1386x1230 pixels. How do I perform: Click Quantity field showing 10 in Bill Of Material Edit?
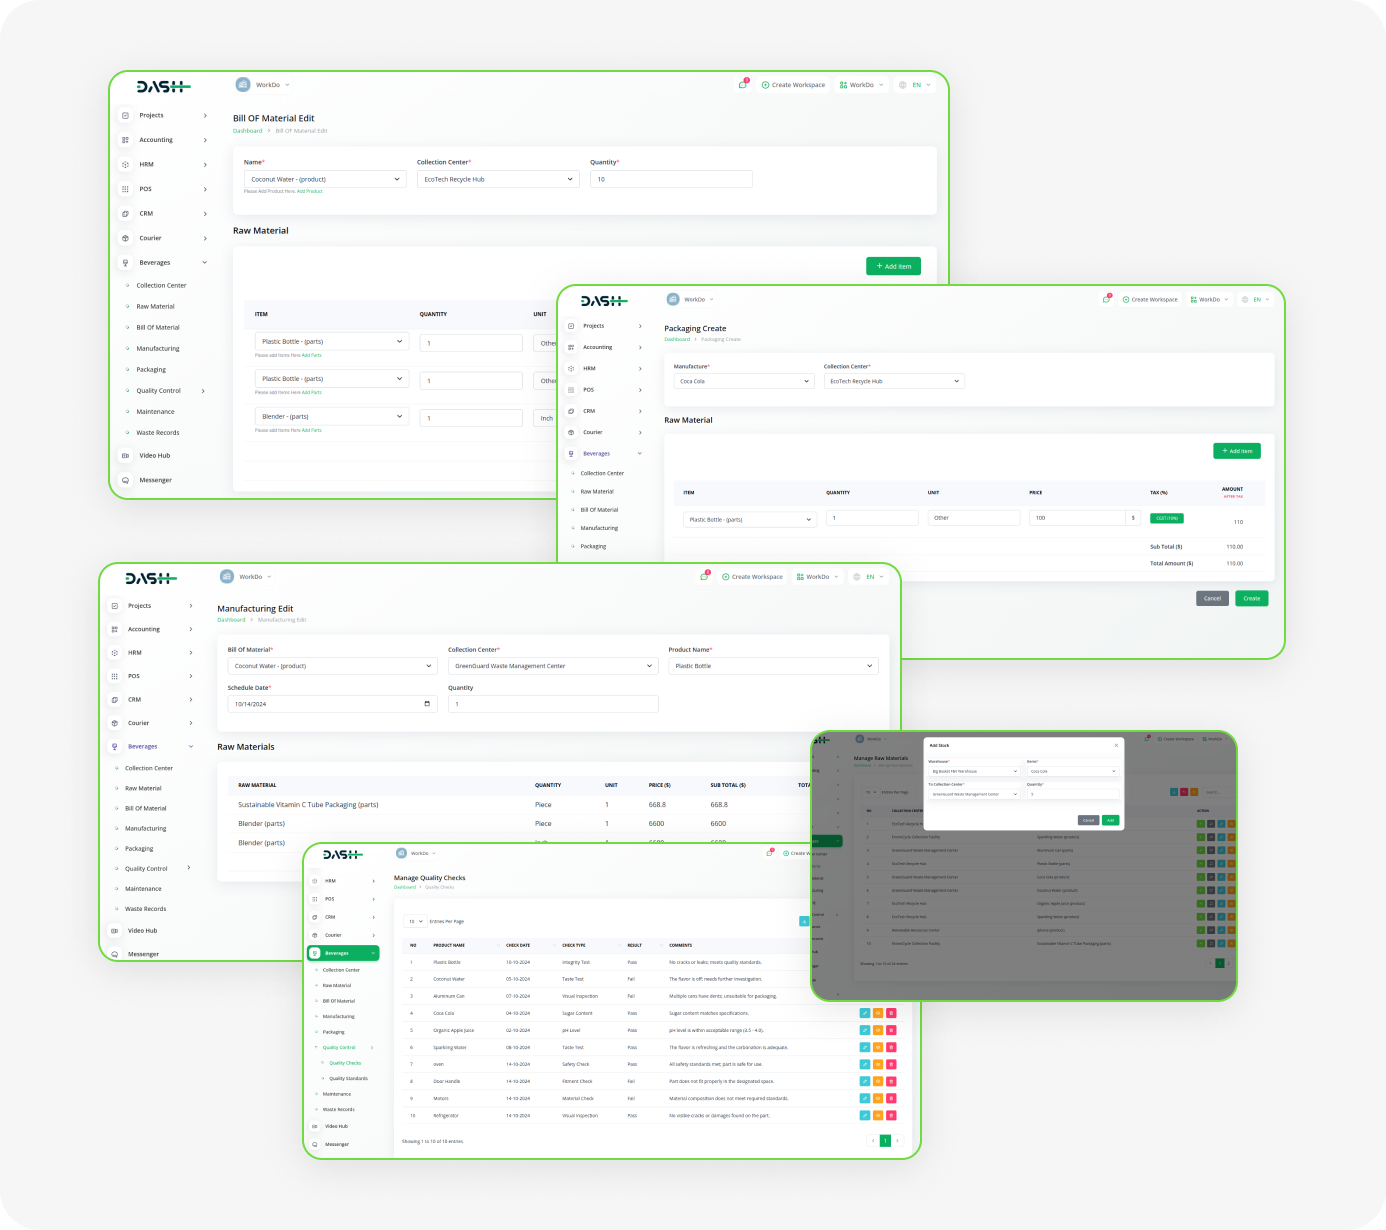tap(671, 179)
